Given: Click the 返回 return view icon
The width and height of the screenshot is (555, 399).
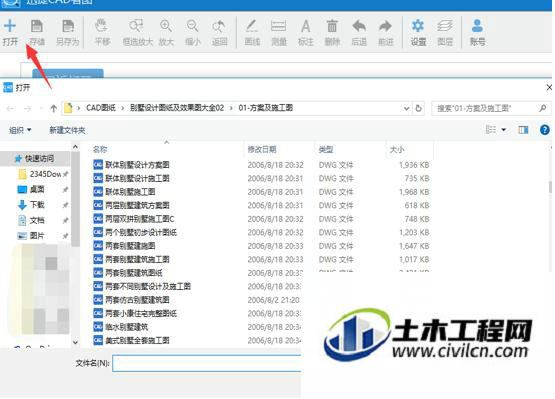Looking at the screenshot, I should coord(219,26).
